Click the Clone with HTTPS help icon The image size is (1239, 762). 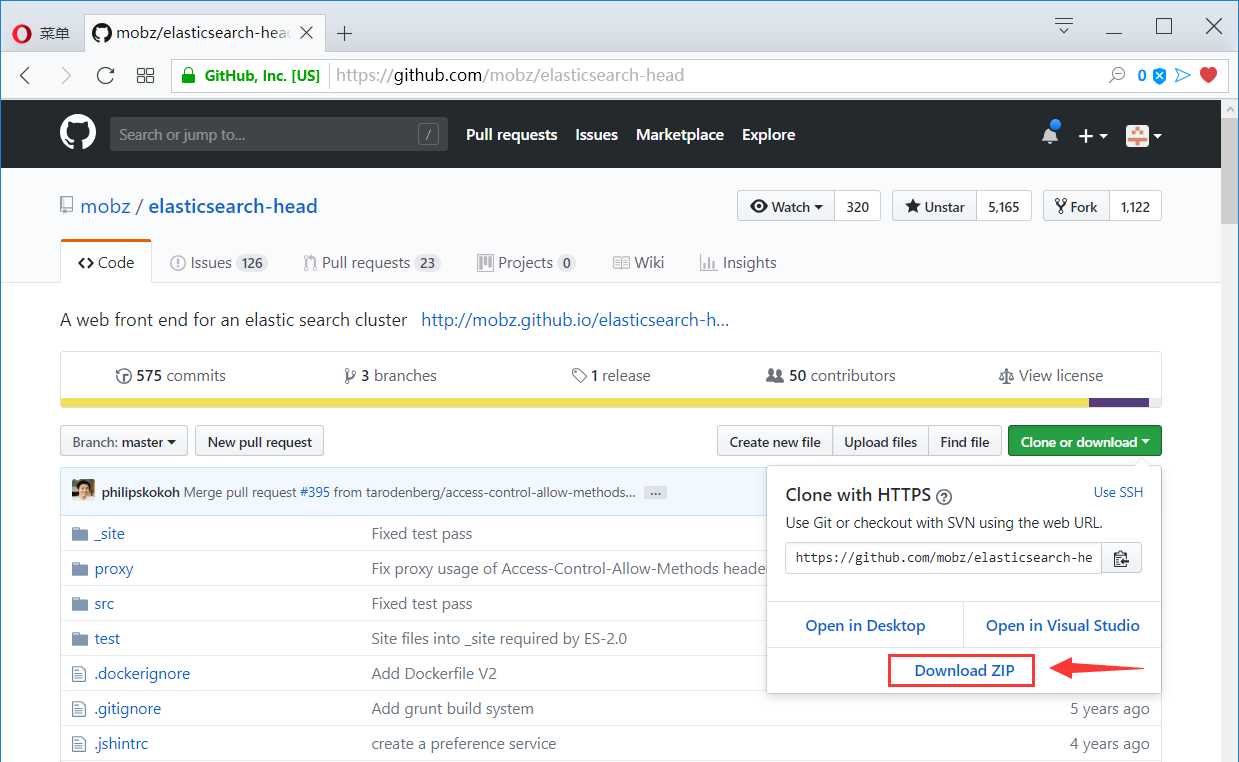point(944,496)
